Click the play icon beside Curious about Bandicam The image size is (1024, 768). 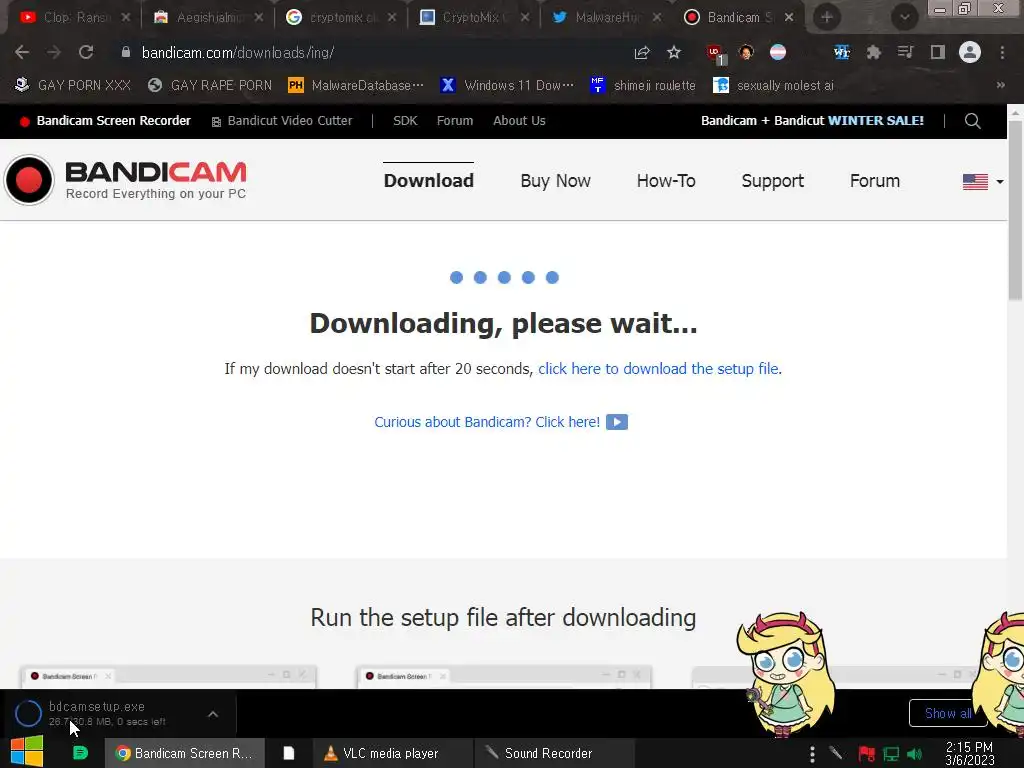point(616,422)
